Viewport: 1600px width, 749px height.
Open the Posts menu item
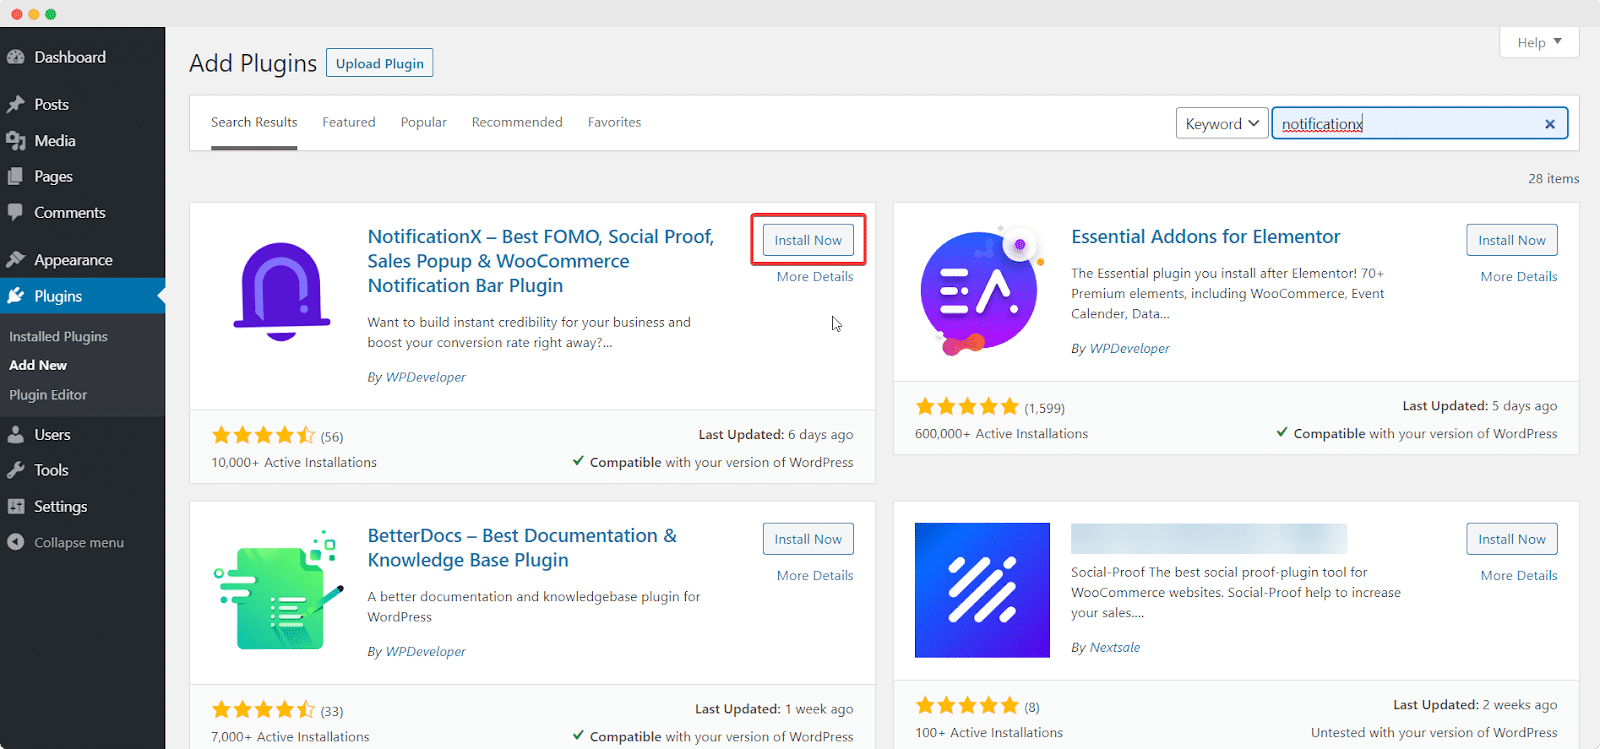pos(82,104)
